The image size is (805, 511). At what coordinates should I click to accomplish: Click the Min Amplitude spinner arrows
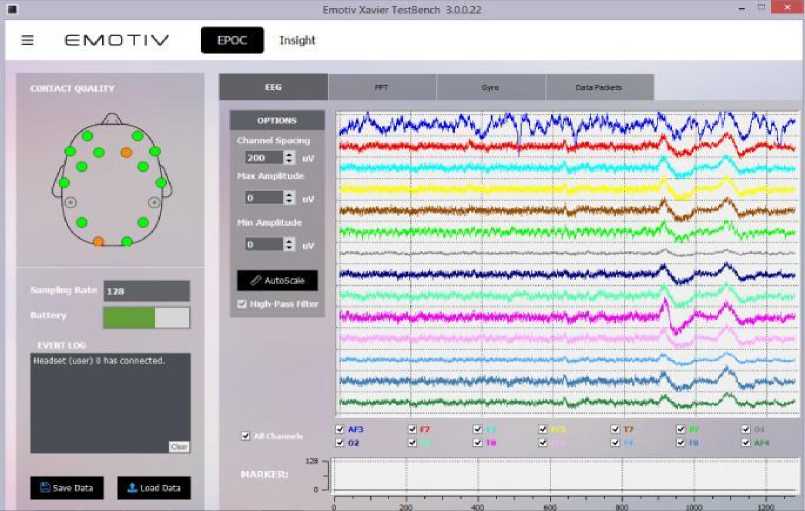[289, 244]
